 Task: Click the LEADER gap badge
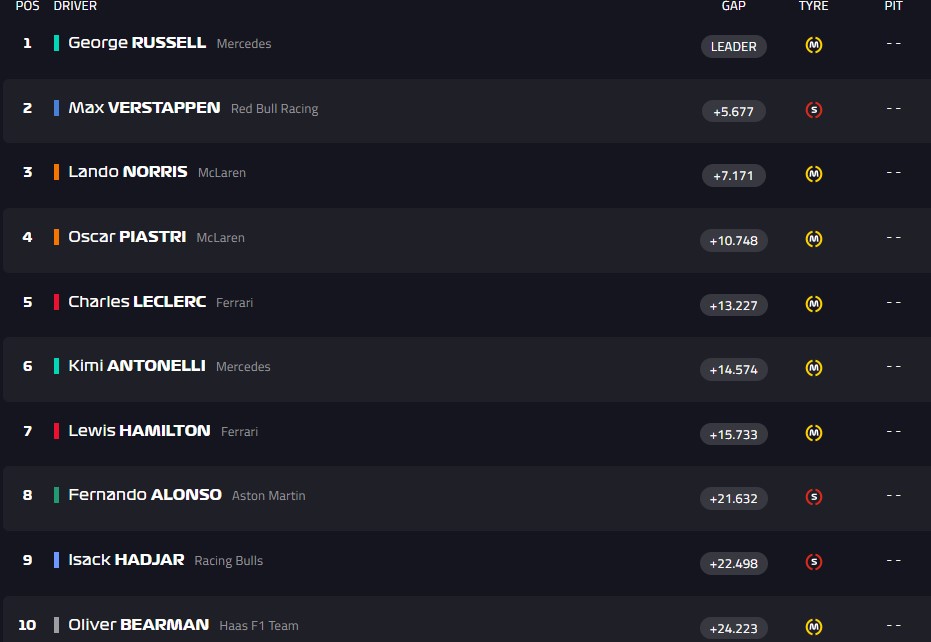tap(734, 46)
